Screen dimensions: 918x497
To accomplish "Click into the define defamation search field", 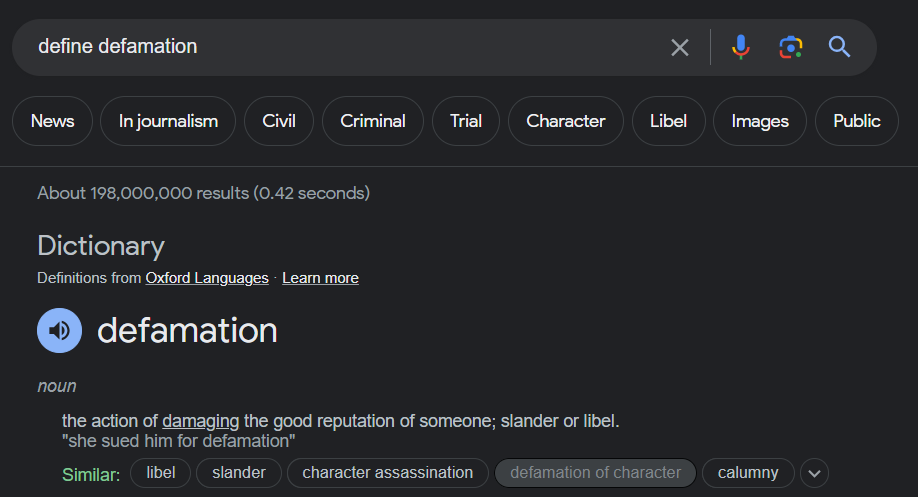I will tap(345, 47).
